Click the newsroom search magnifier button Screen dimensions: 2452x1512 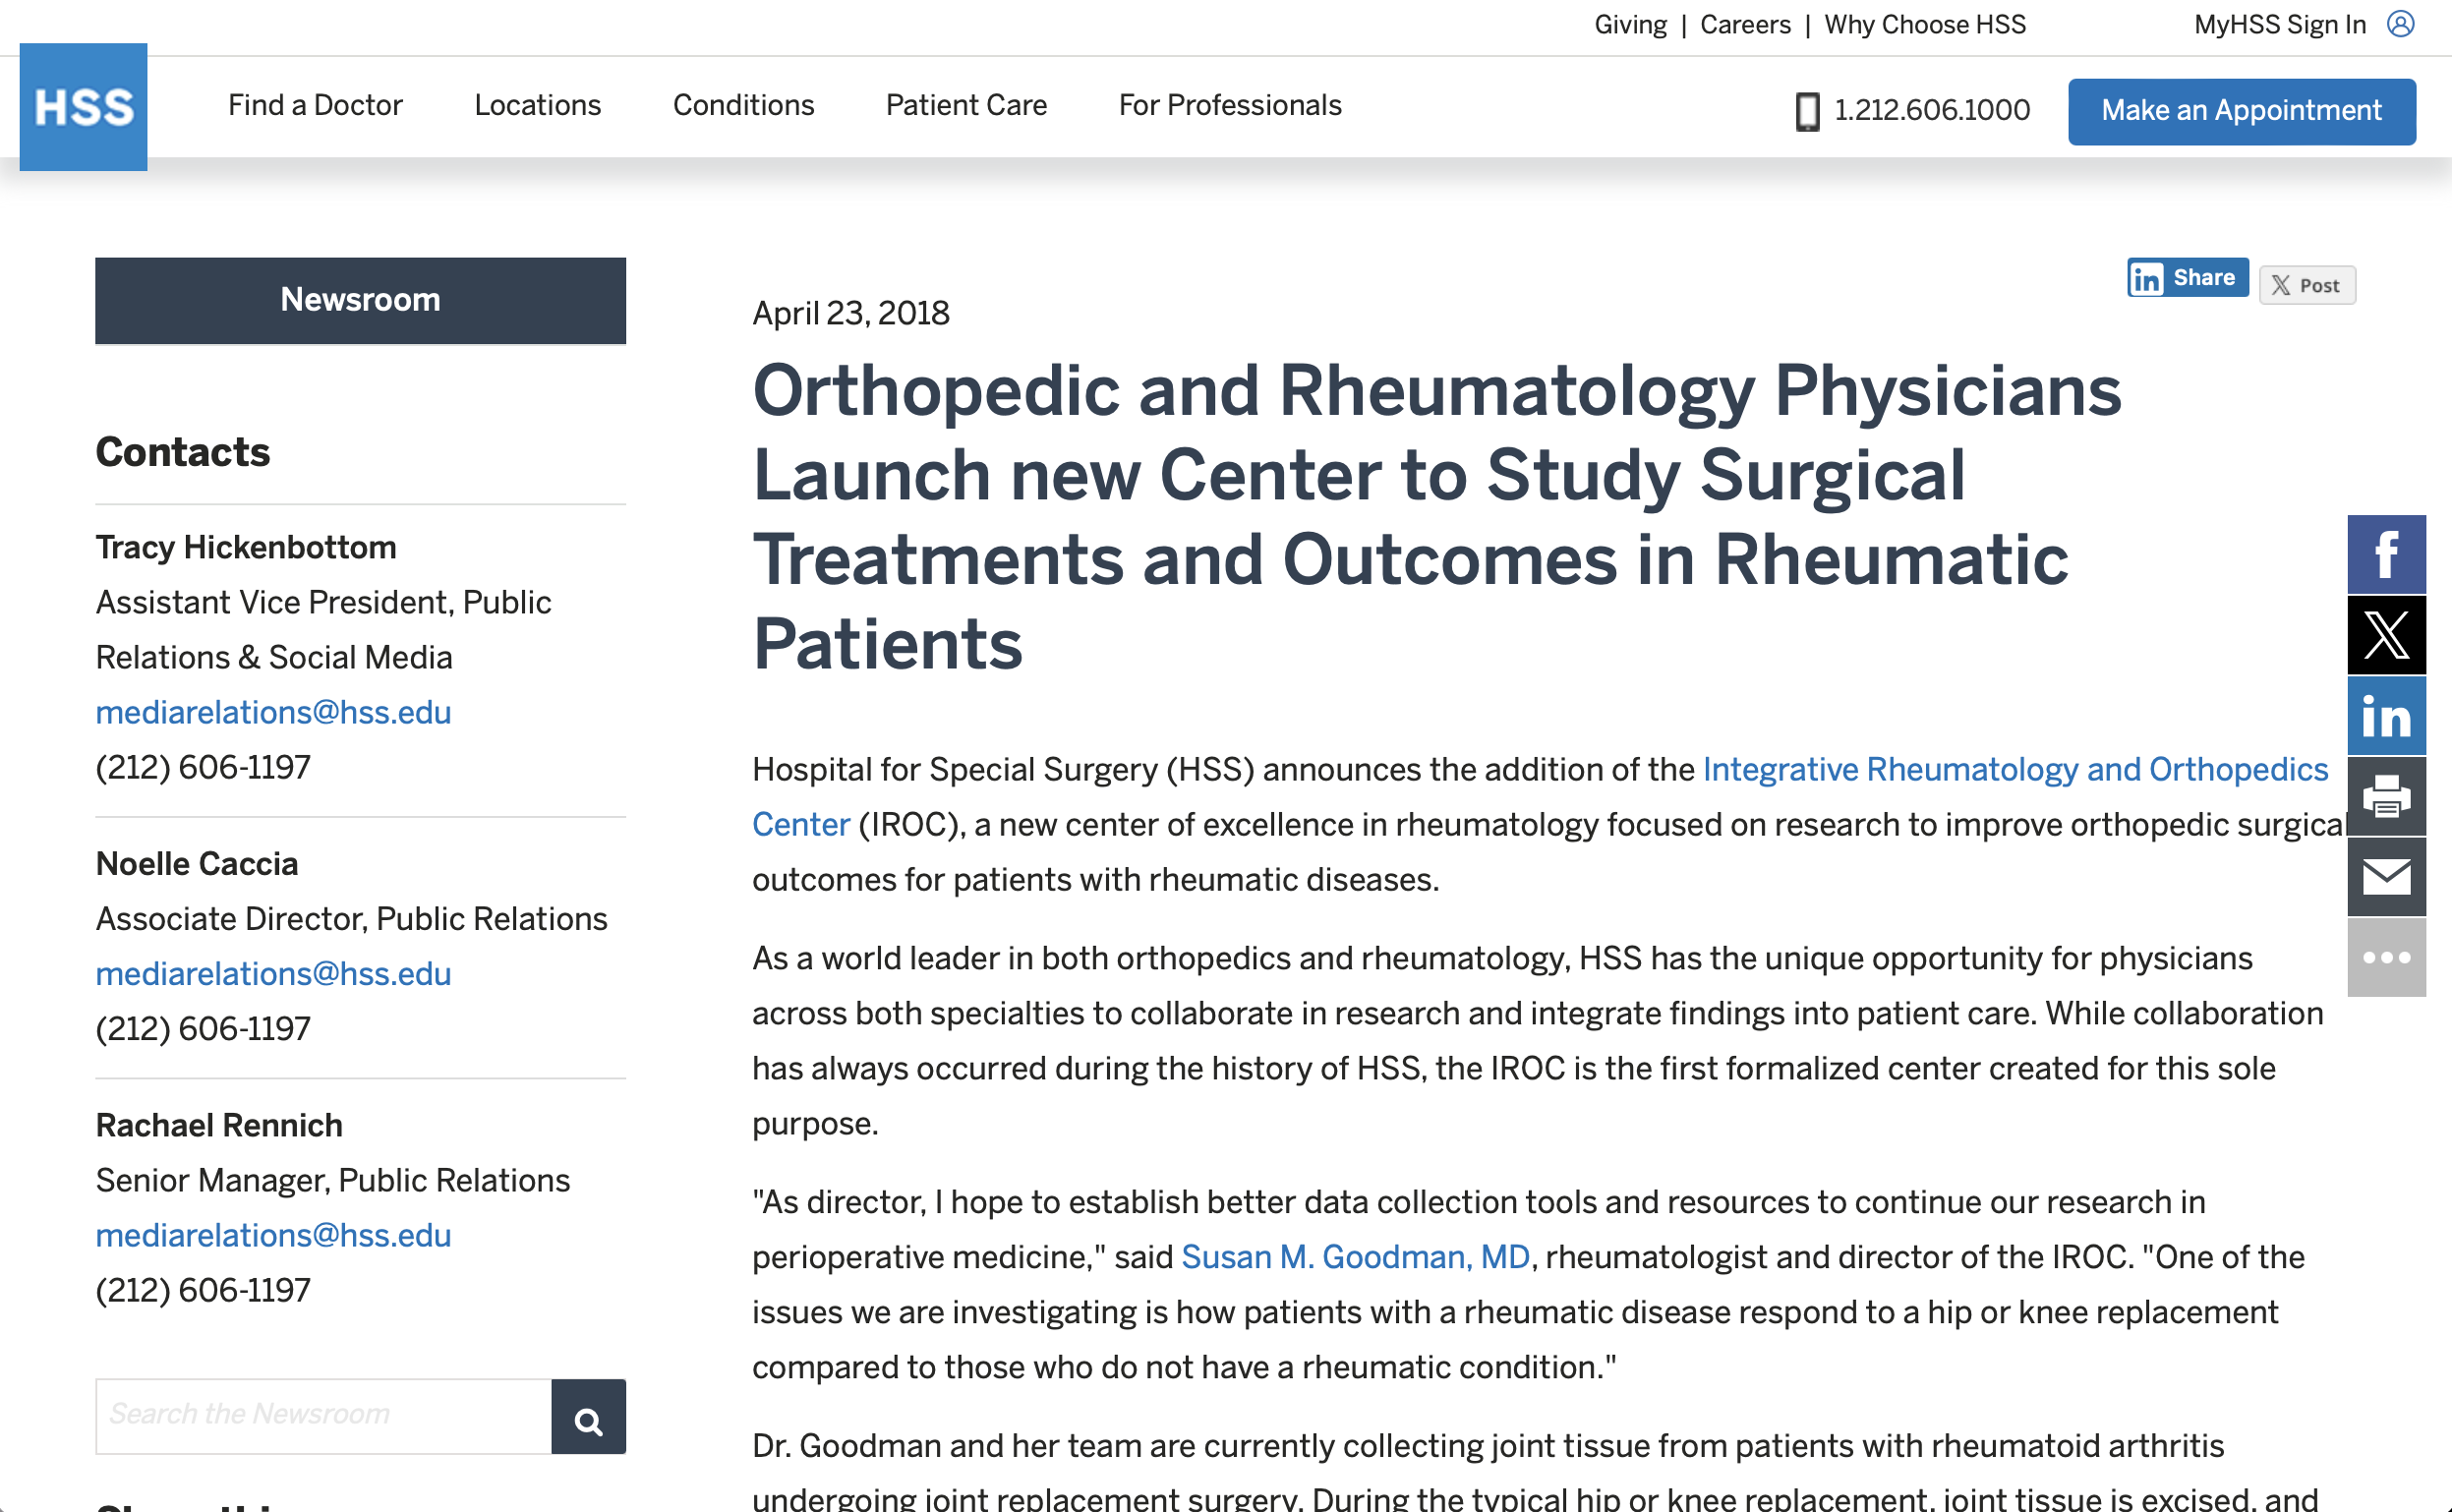pyautogui.click(x=588, y=1417)
